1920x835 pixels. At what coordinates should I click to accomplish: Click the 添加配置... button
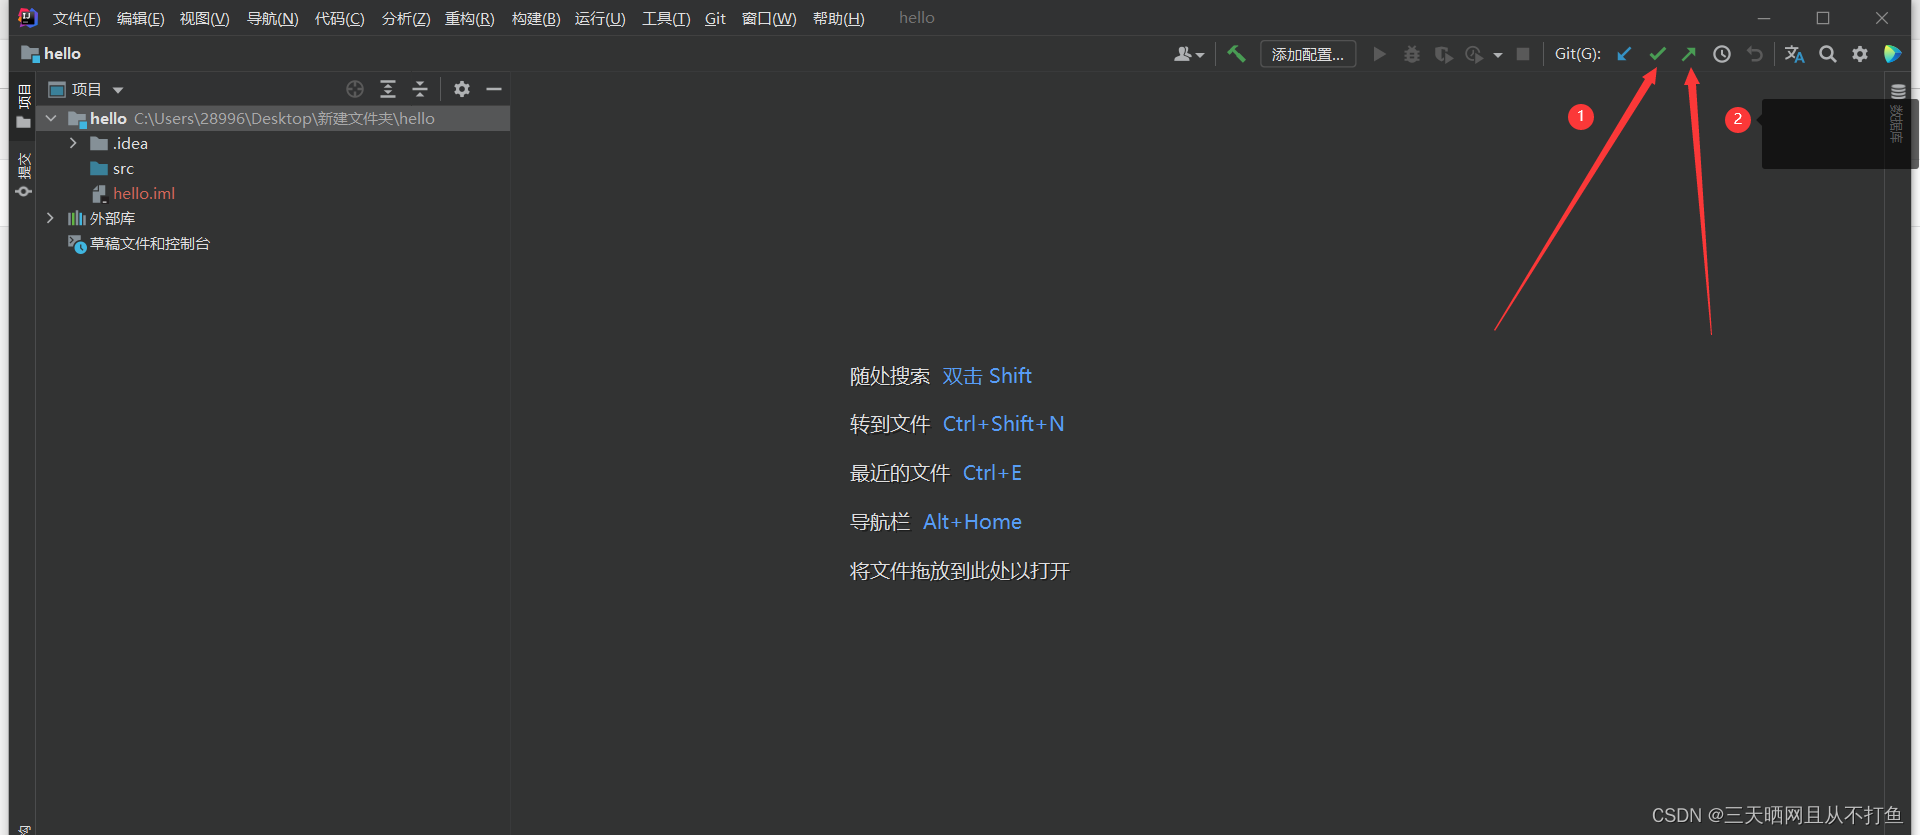1308,54
